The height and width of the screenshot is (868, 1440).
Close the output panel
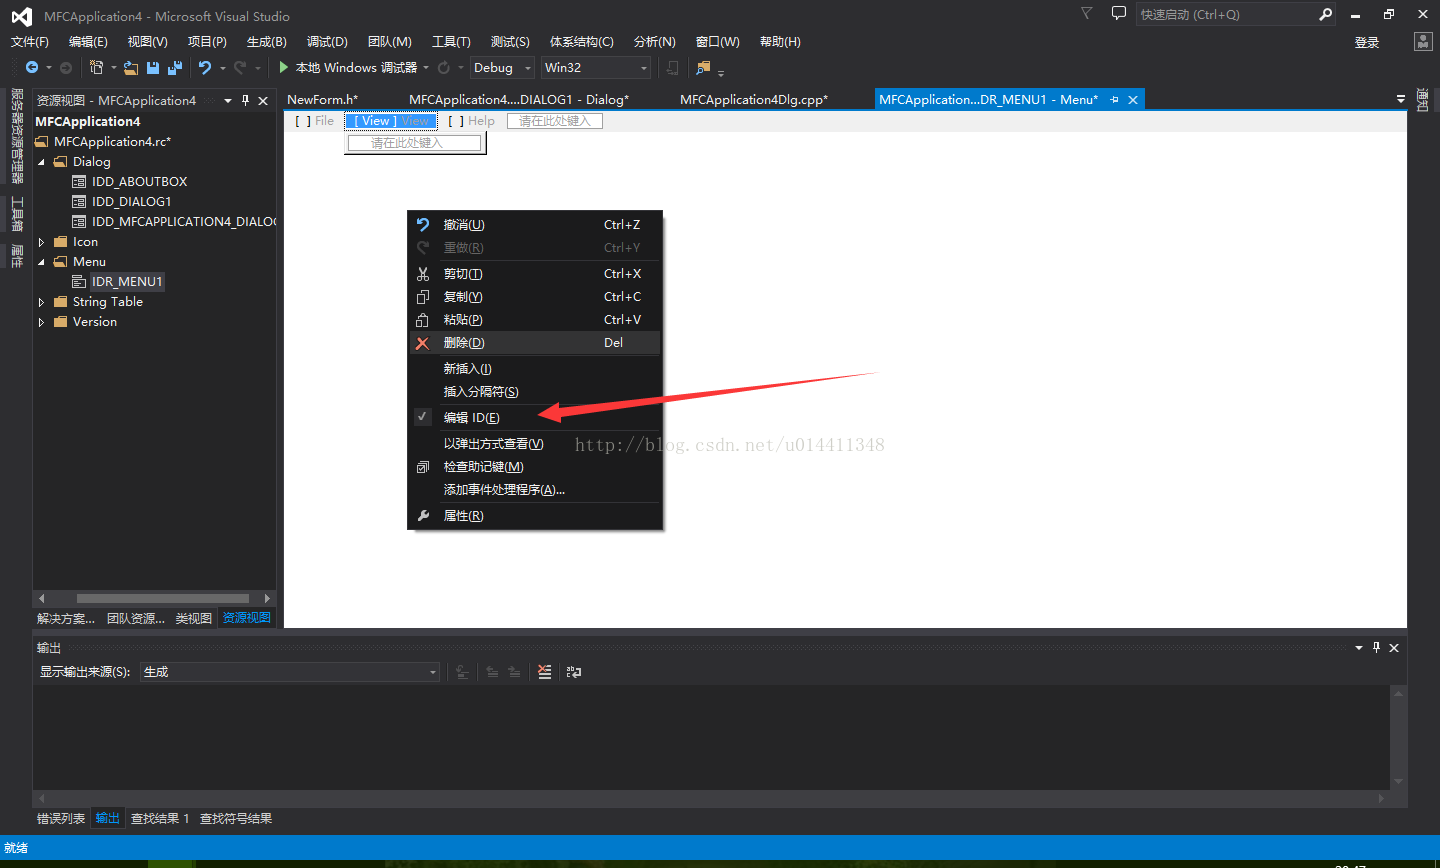click(x=1394, y=647)
